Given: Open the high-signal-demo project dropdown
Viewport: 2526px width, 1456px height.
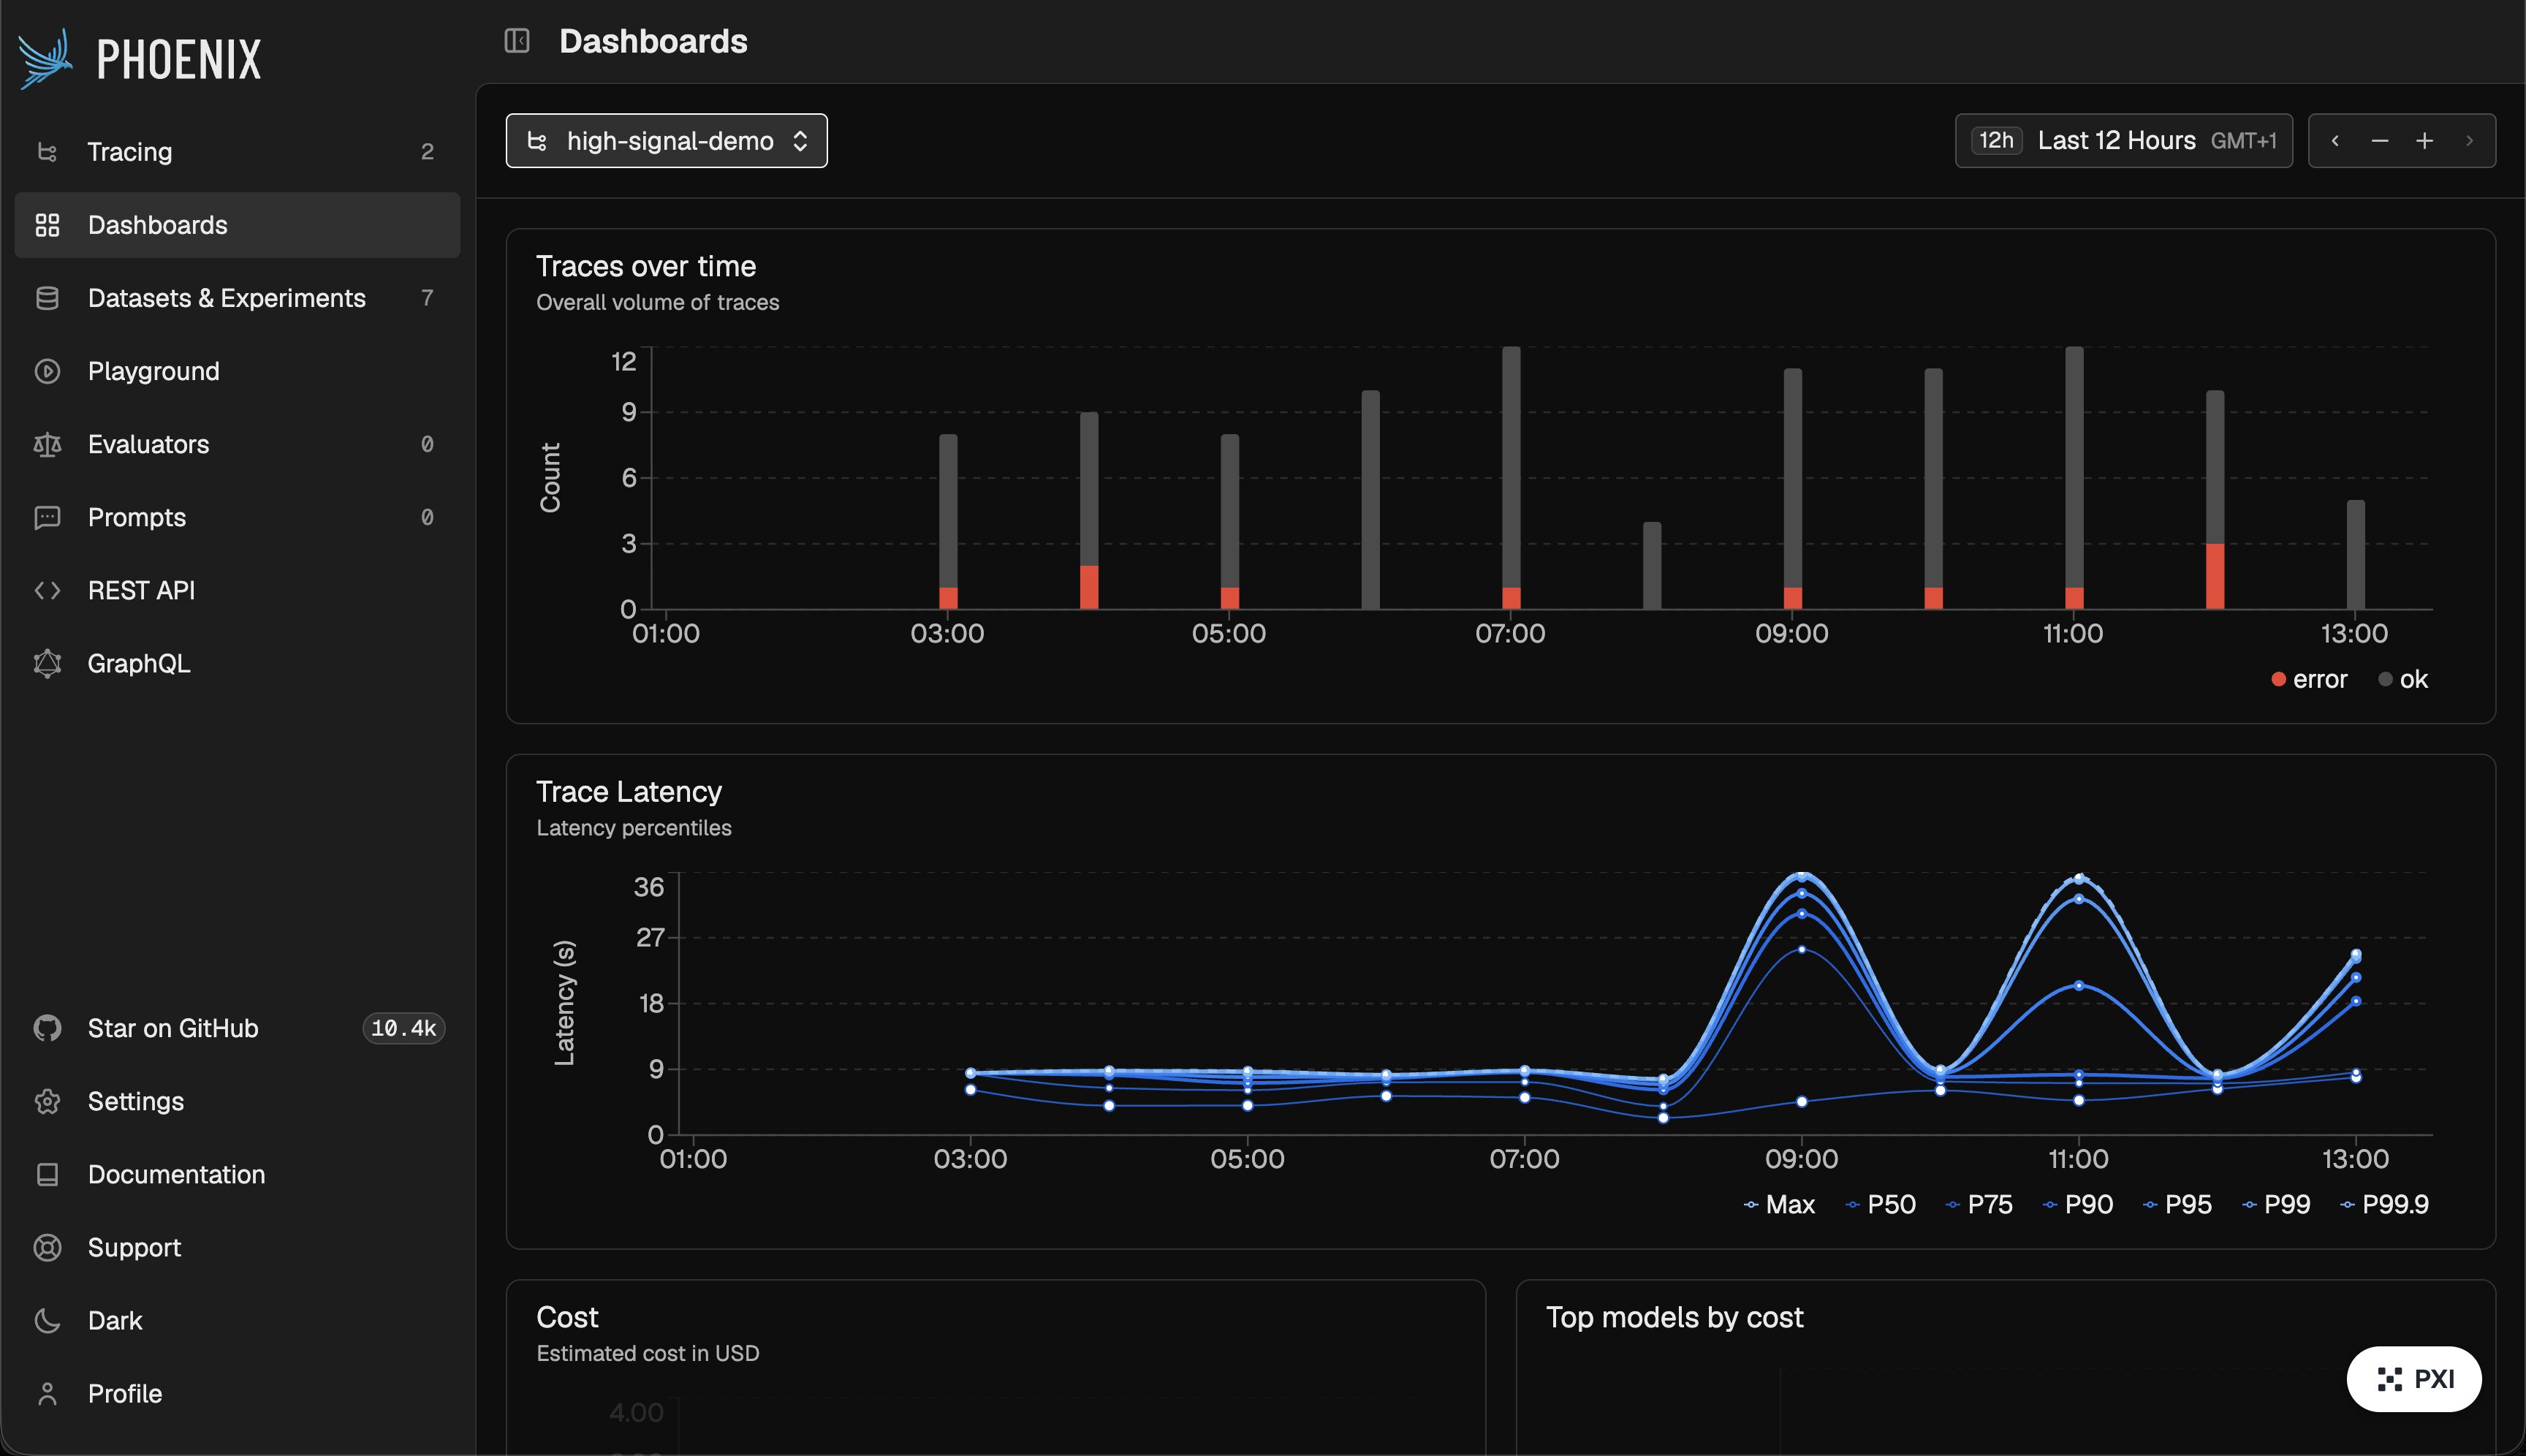Looking at the screenshot, I should click(666, 141).
